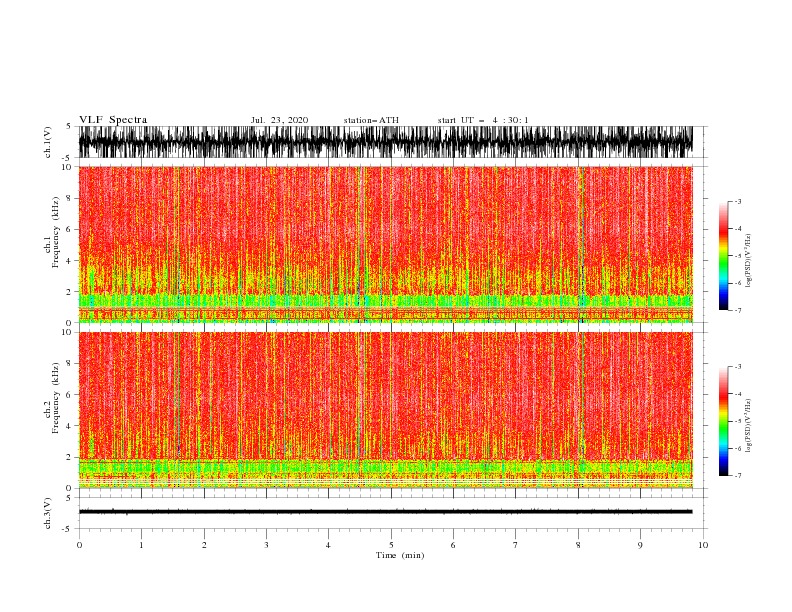The width and height of the screenshot is (792, 612).
Task: Click the ch.1 colorbar "log(PSD)(V²/Hz)" label
Action: pyautogui.click(x=748, y=261)
